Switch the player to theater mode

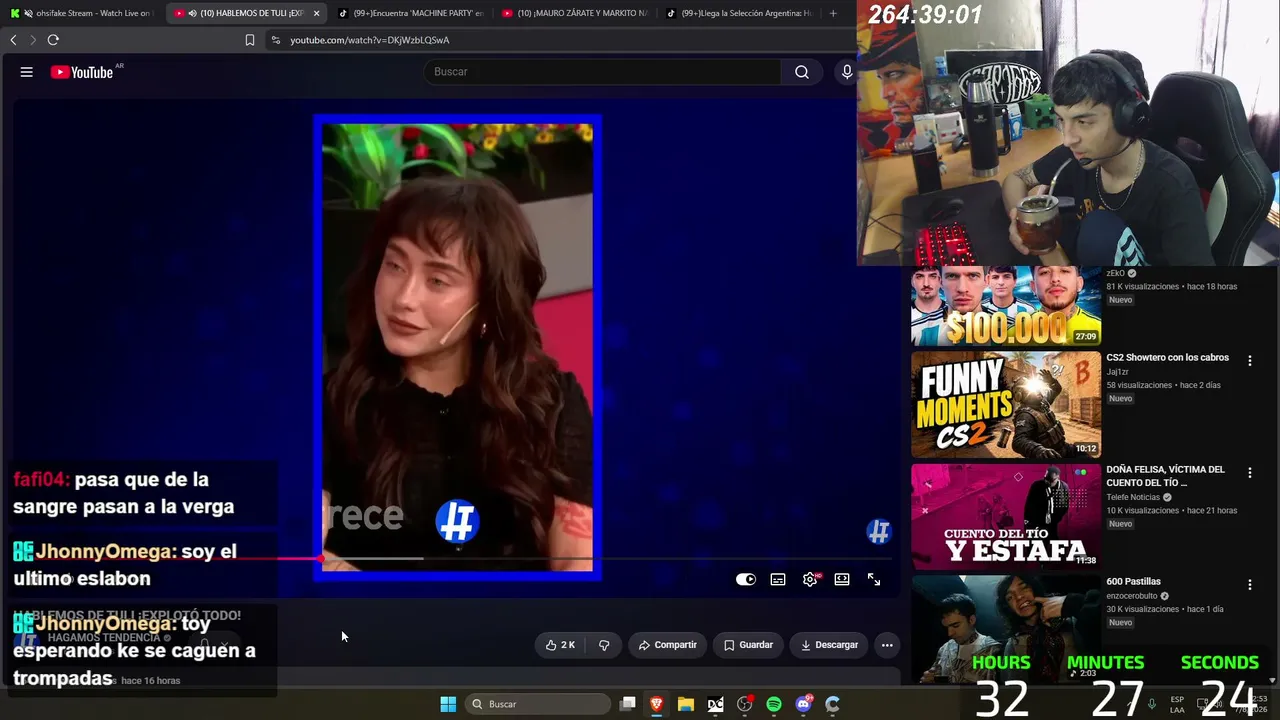pos(842,580)
